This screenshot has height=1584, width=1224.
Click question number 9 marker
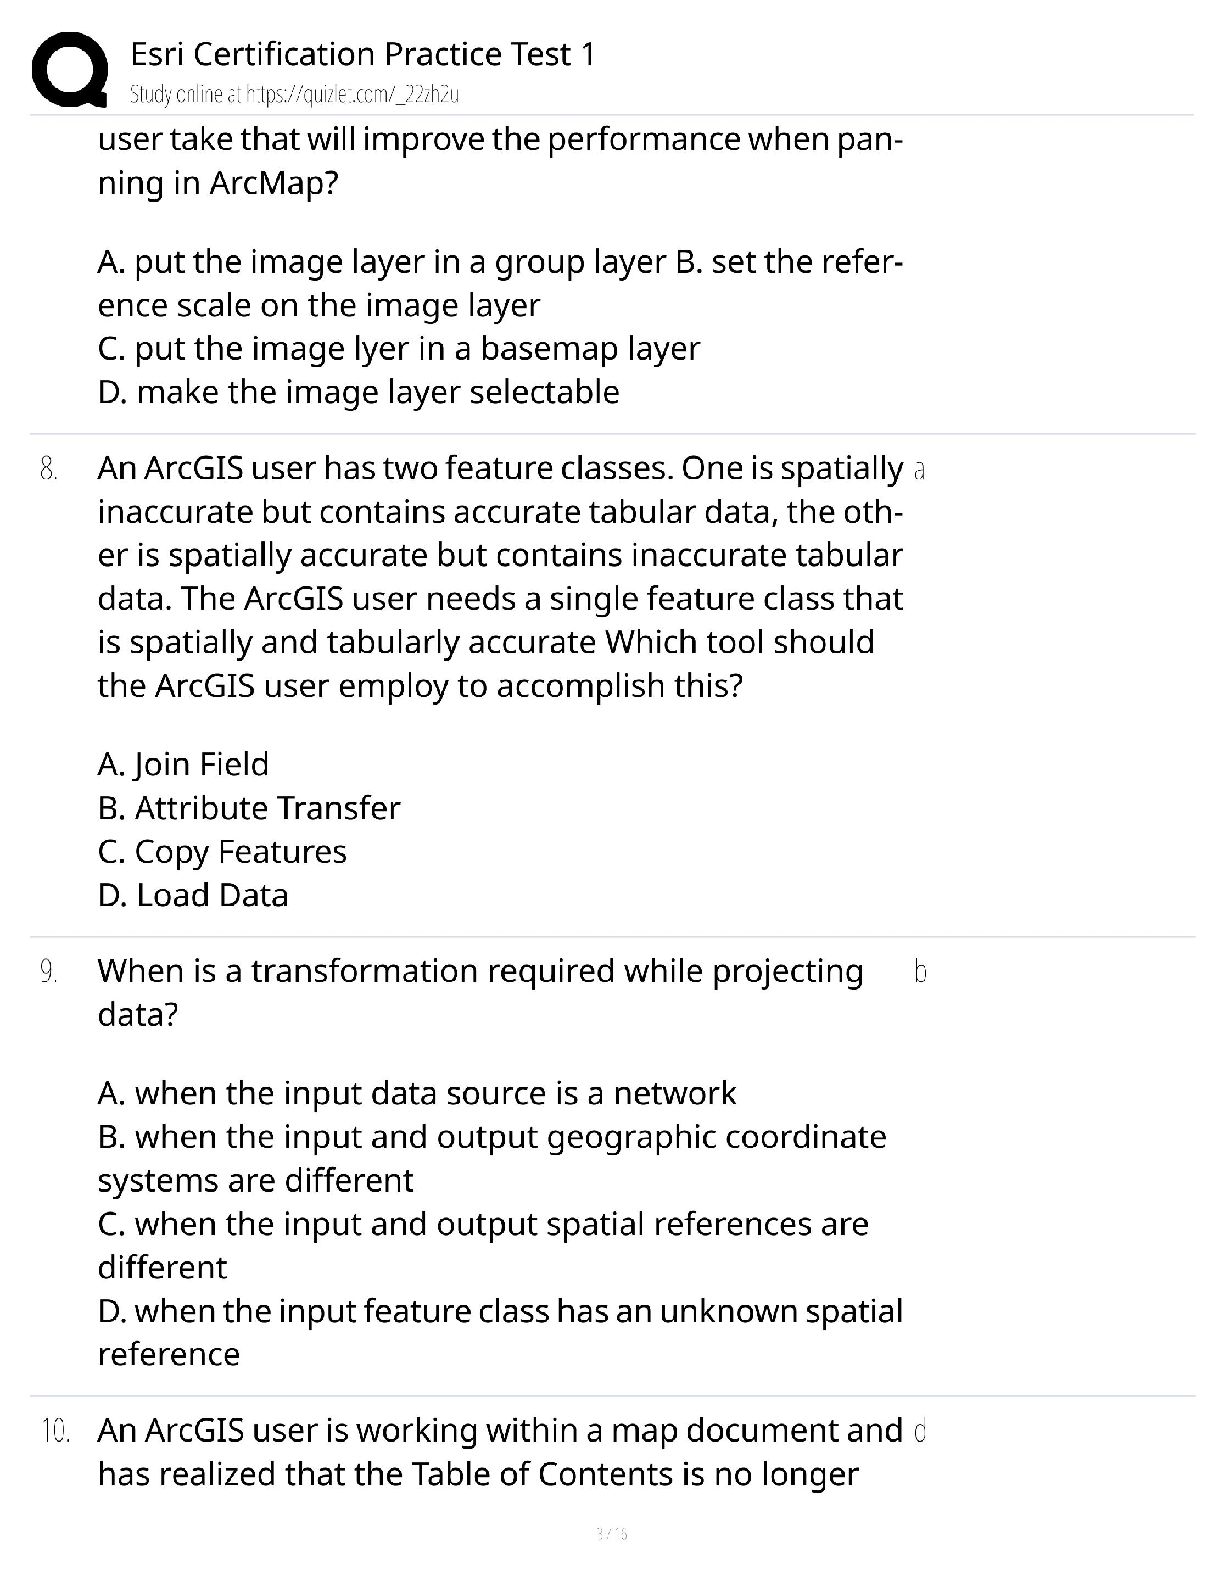click(48, 971)
